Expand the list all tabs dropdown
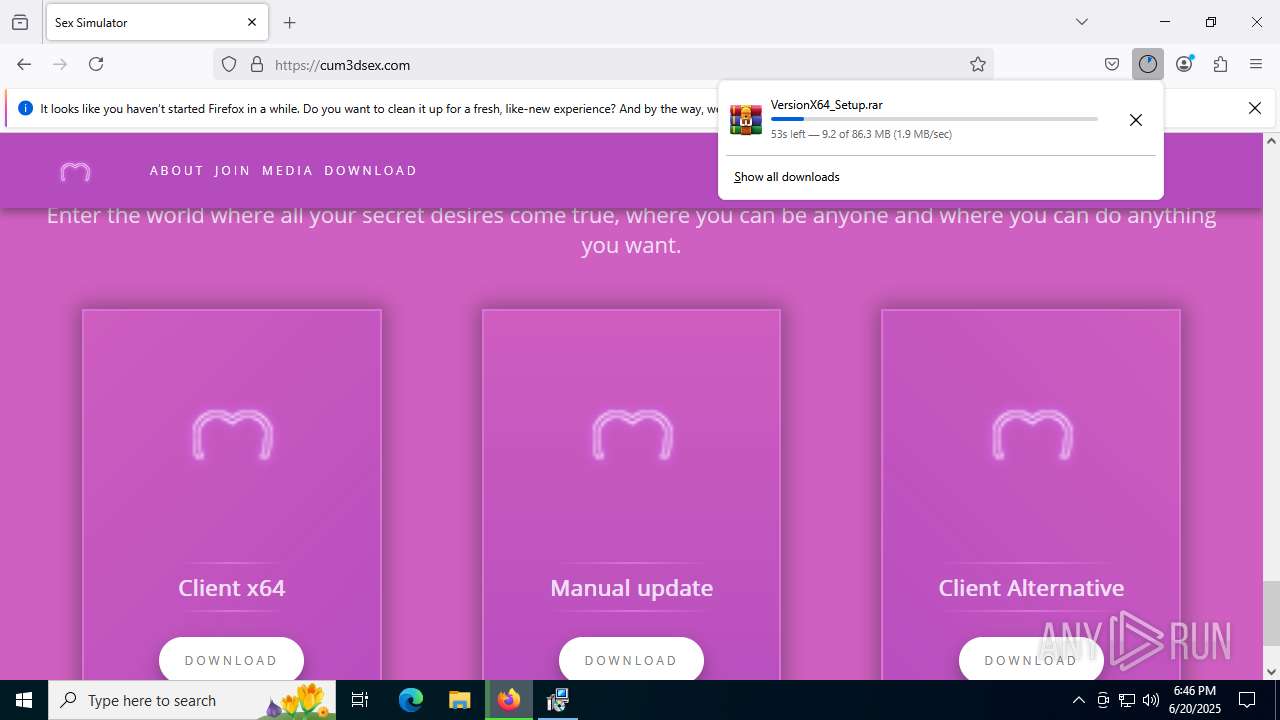The image size is (1280, 720). (x=1081, y=22)
